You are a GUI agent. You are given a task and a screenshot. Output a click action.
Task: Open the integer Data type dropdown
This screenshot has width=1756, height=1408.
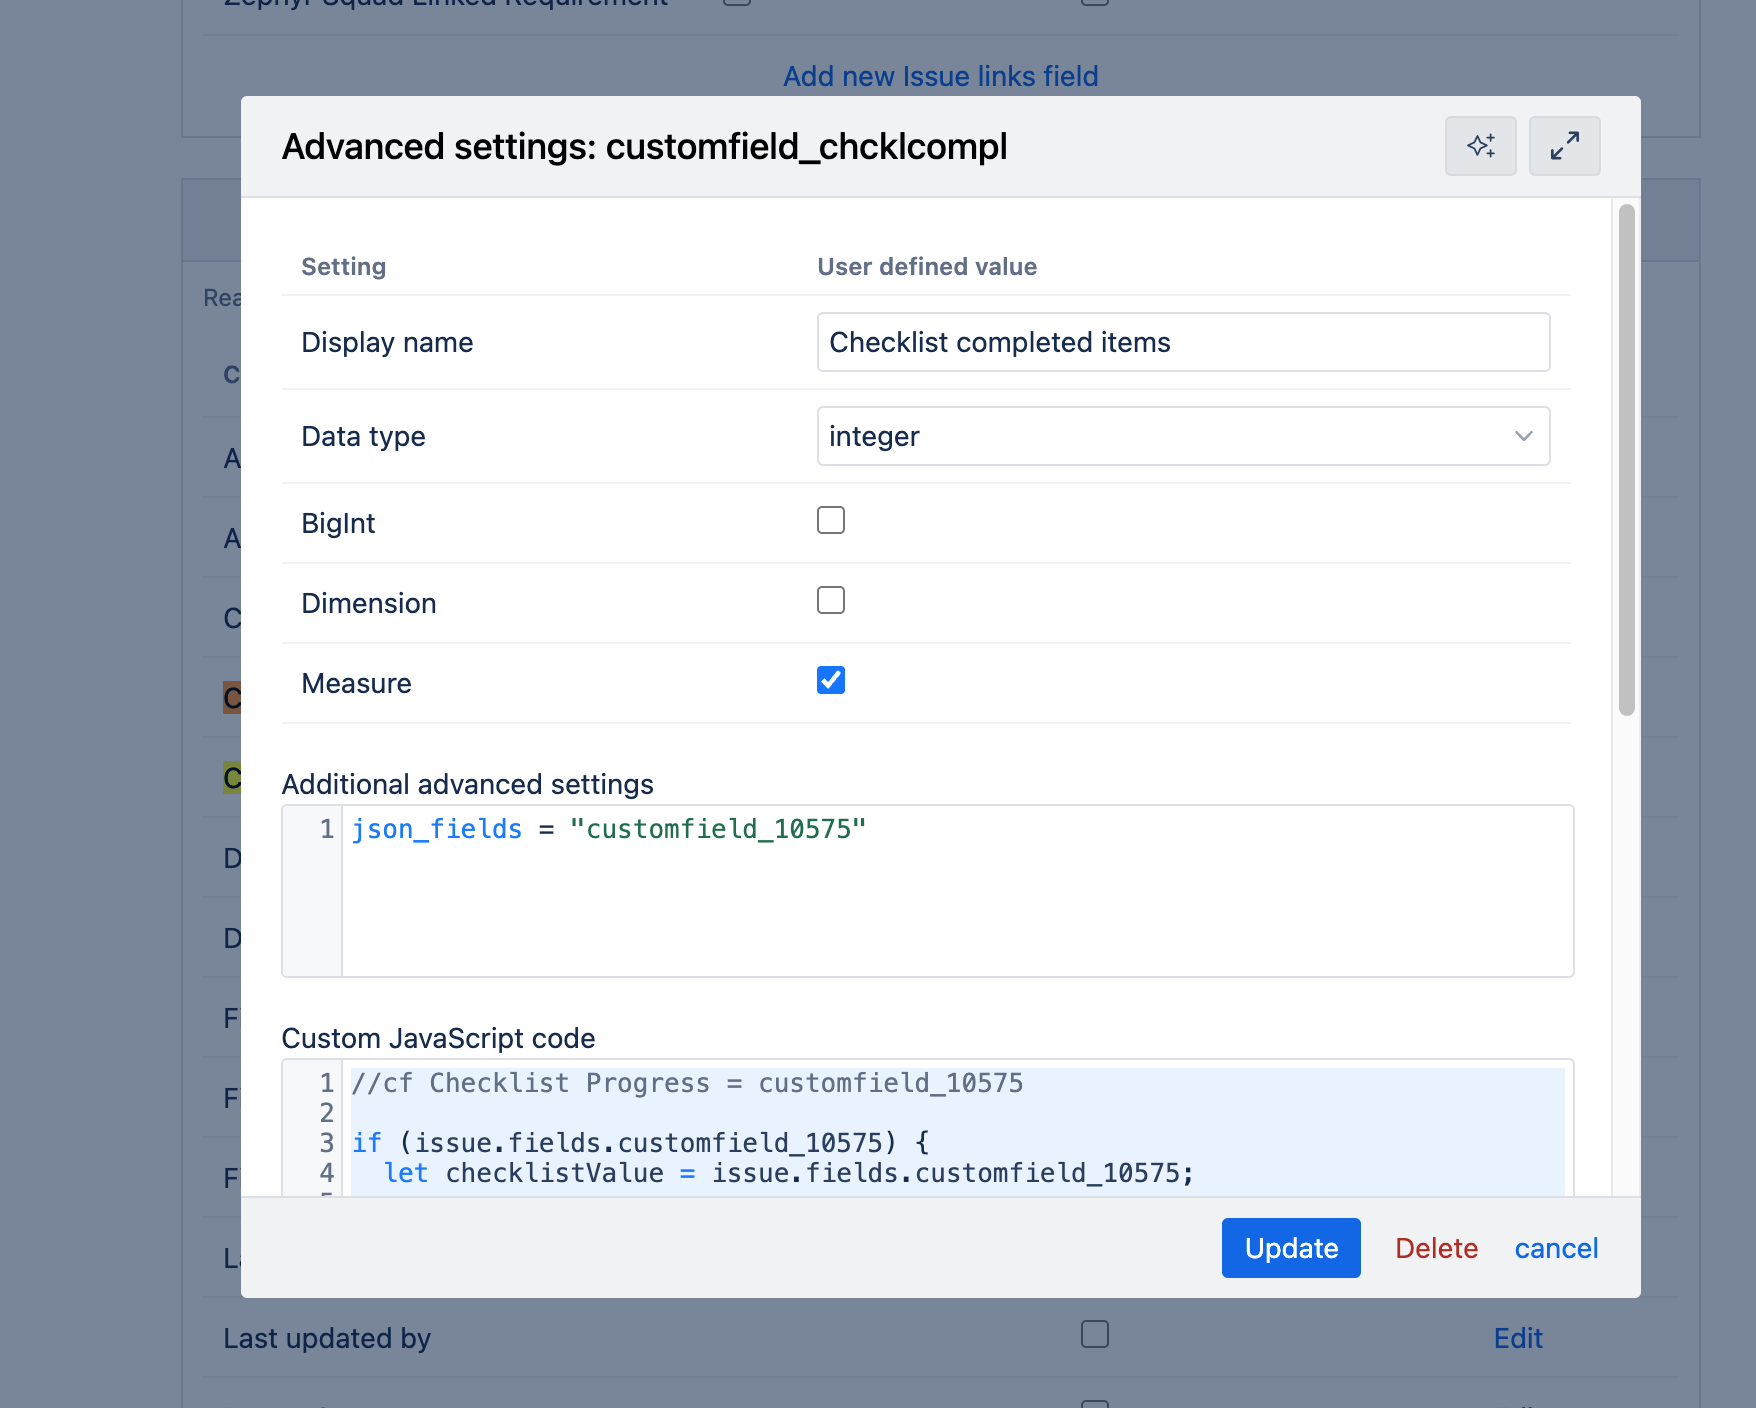[x=1183, y=436]
